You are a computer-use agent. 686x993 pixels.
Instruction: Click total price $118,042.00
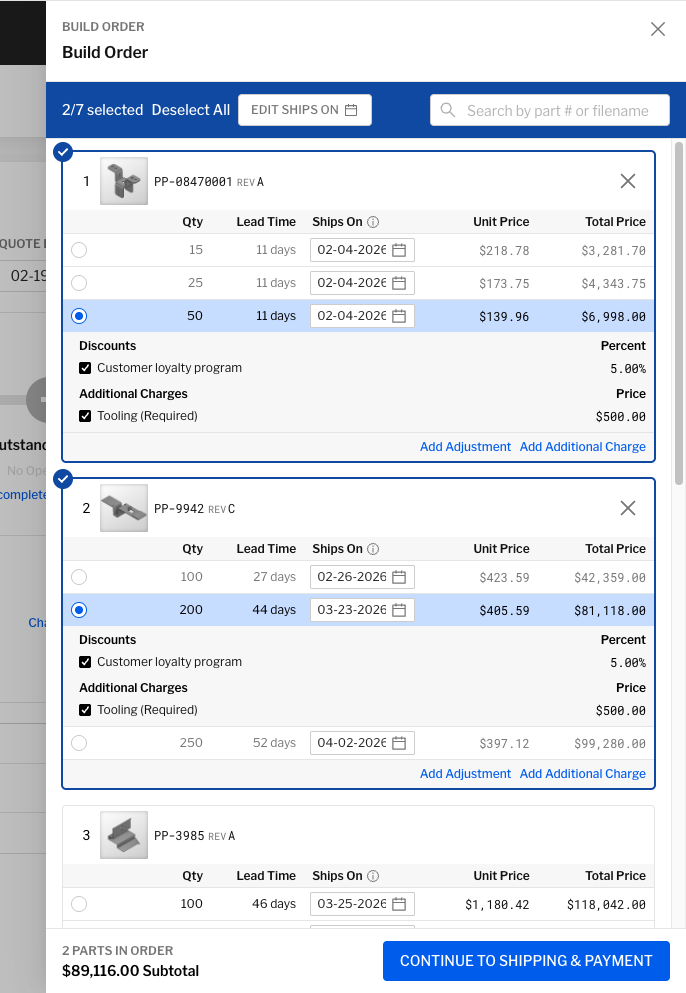(x=606, y=904)
